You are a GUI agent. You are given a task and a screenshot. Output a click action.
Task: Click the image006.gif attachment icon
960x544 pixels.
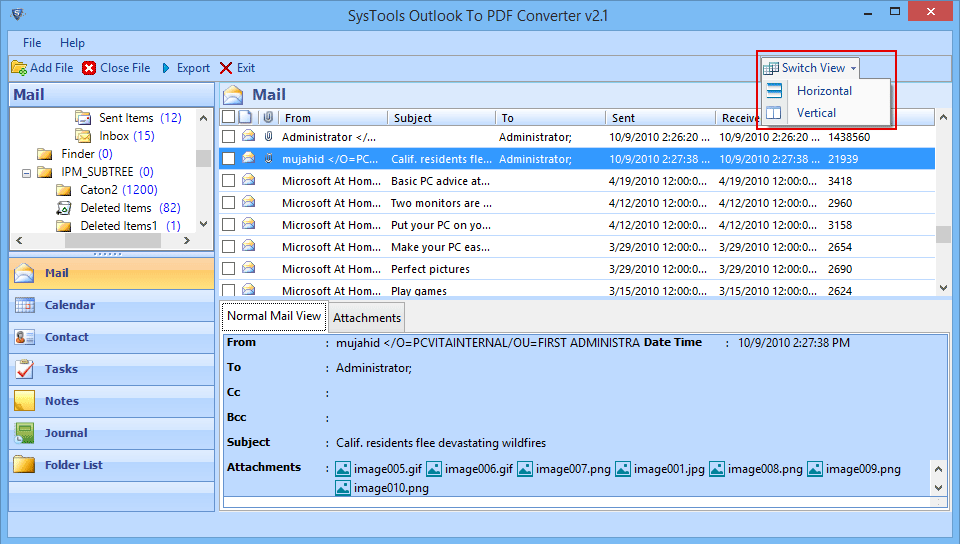[x=434, y=469]
